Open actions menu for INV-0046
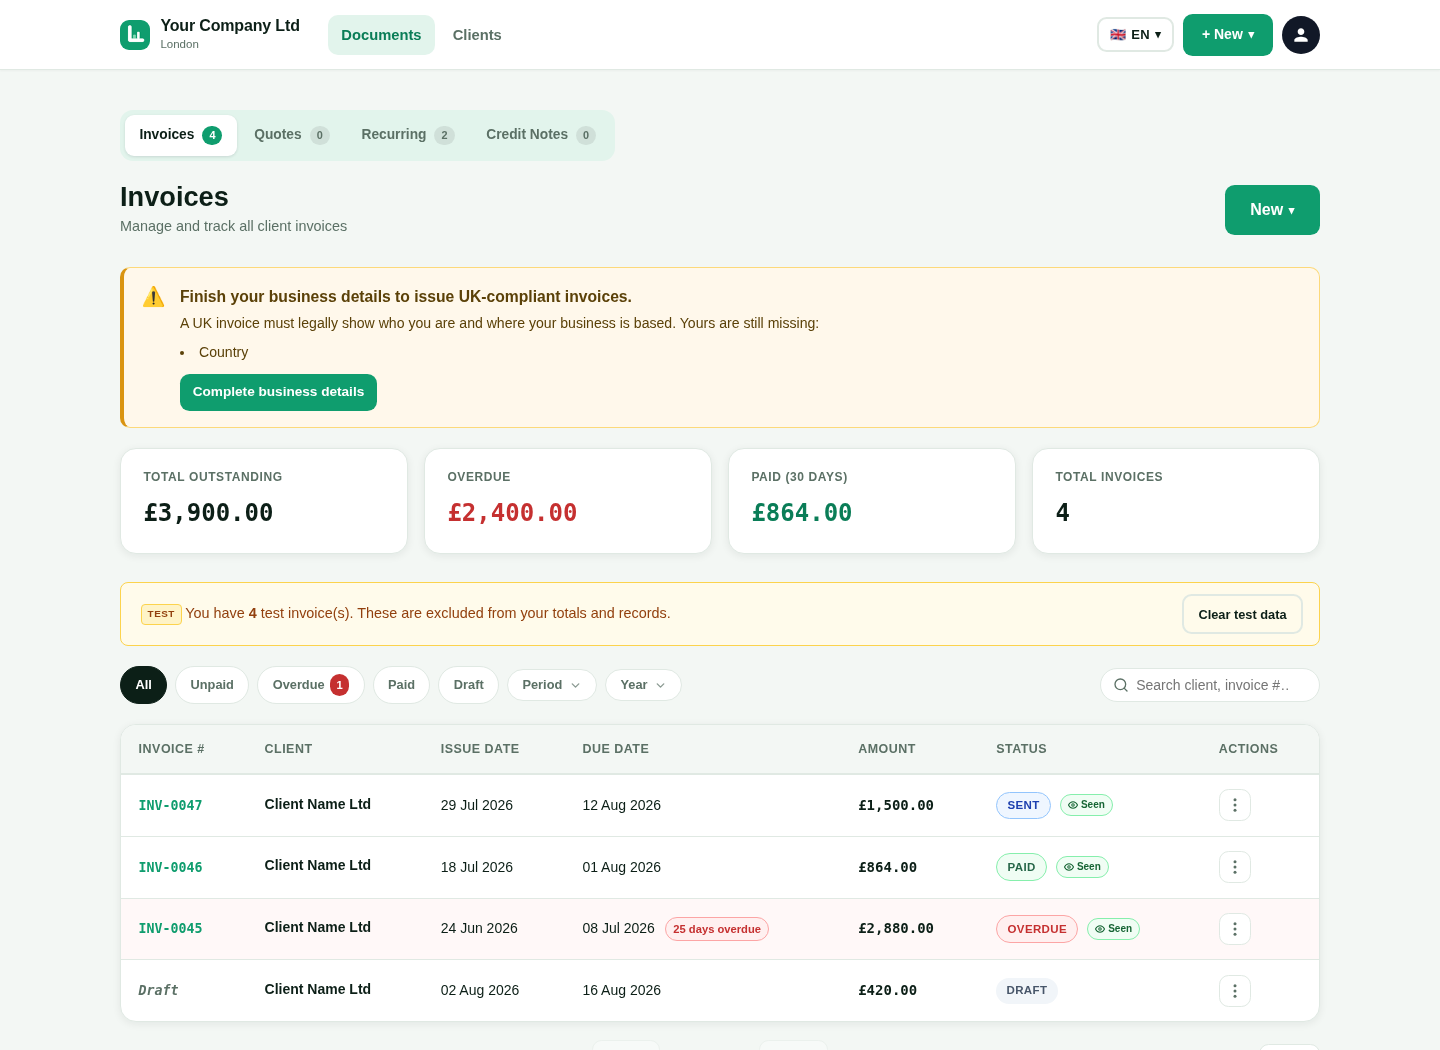This screenshot has width=1440, height=1050. tap(1235, 867)
